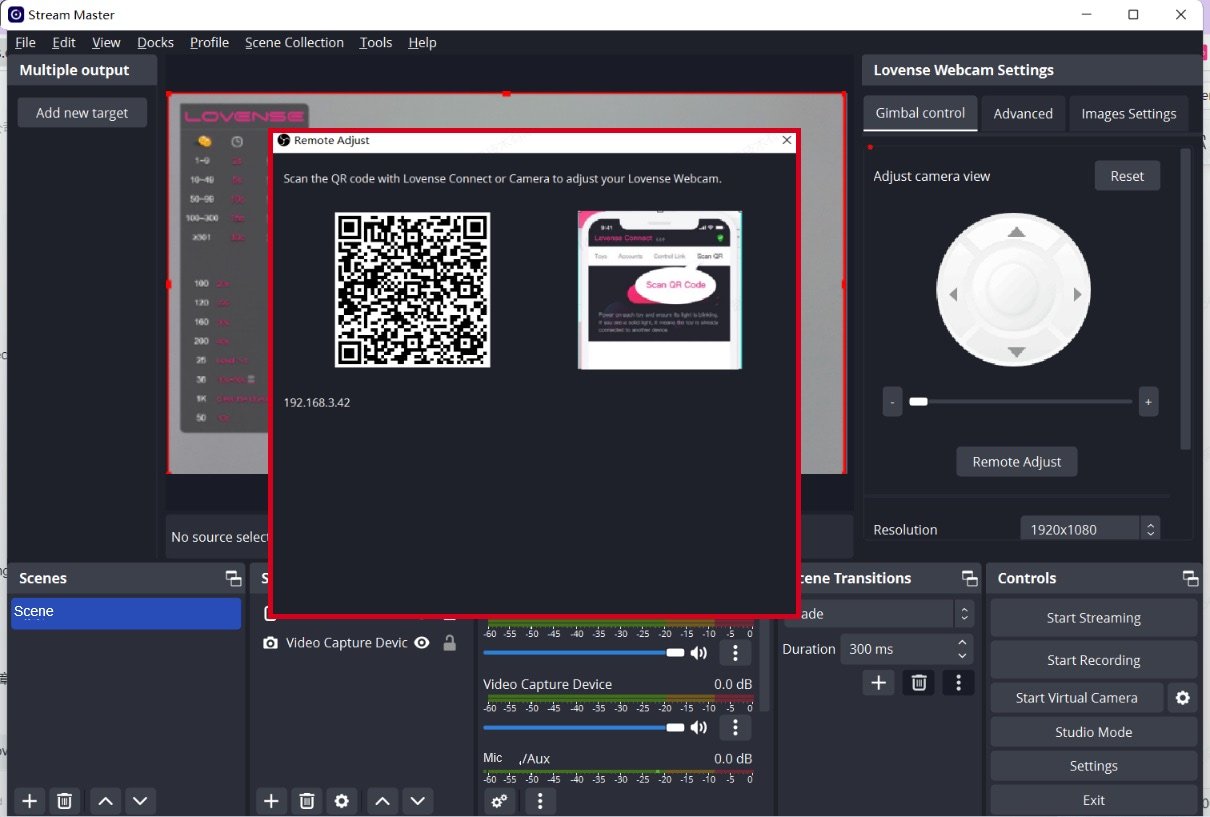The width and height of the screenshot is (1210, 817).
Task: Float the Scene Transitions dock
Action: pyautogui.click(x=969, y=578)
